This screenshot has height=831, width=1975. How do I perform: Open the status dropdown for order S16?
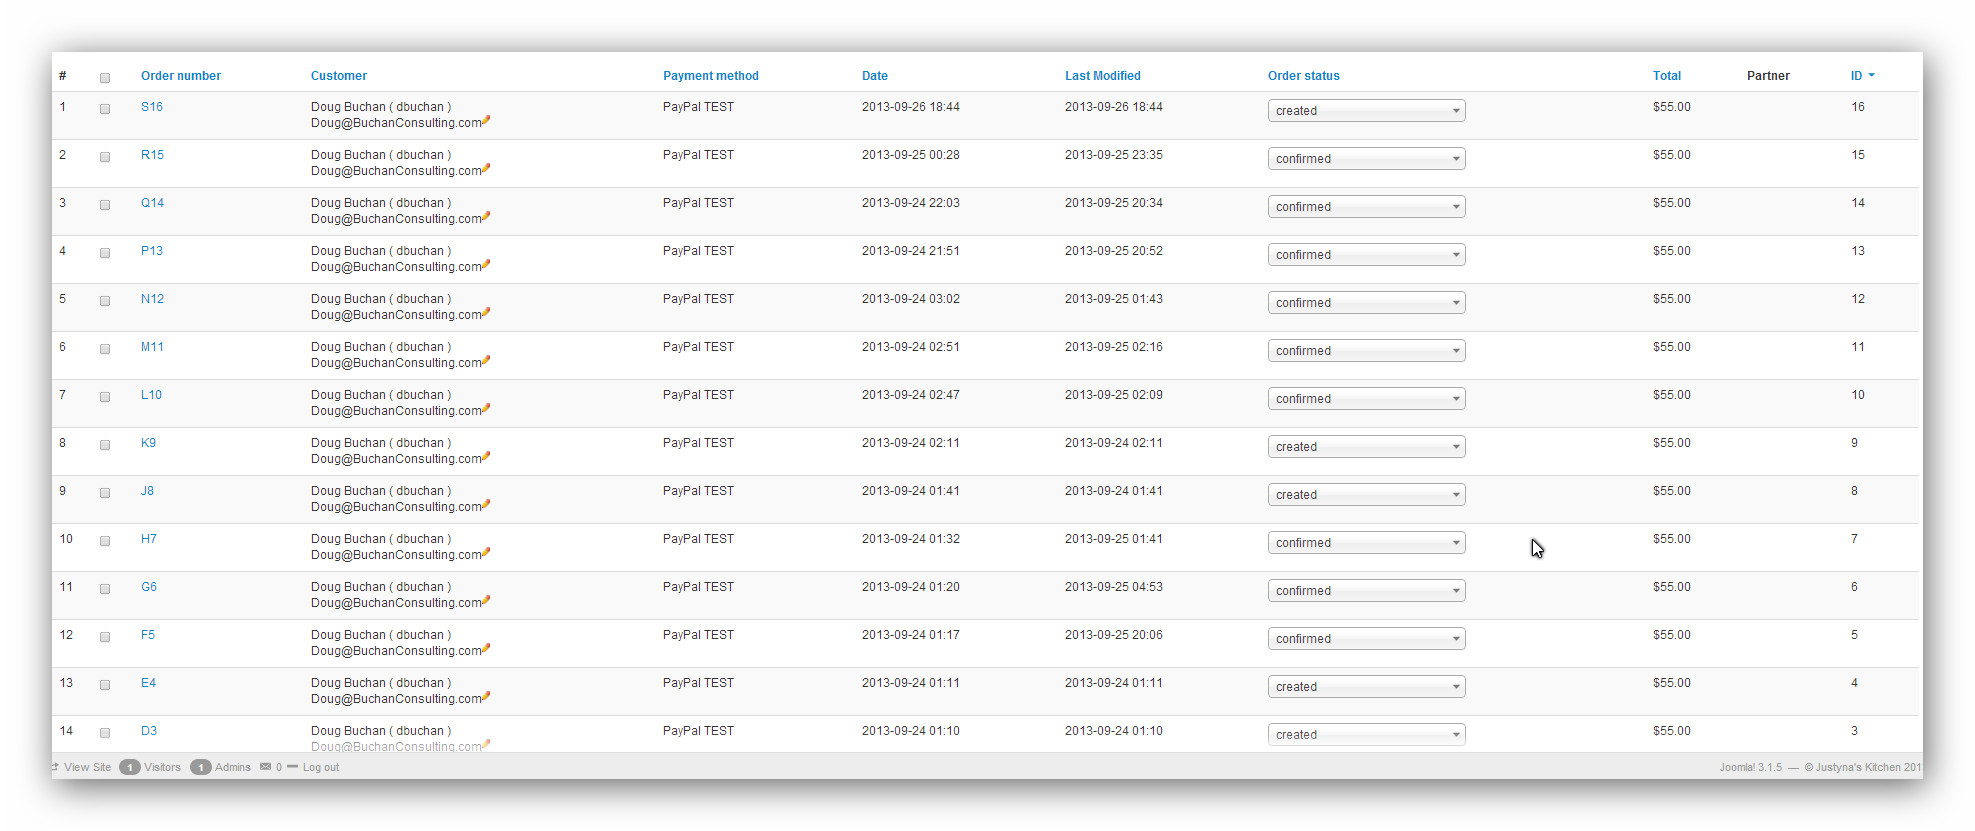pos(1366,111)
